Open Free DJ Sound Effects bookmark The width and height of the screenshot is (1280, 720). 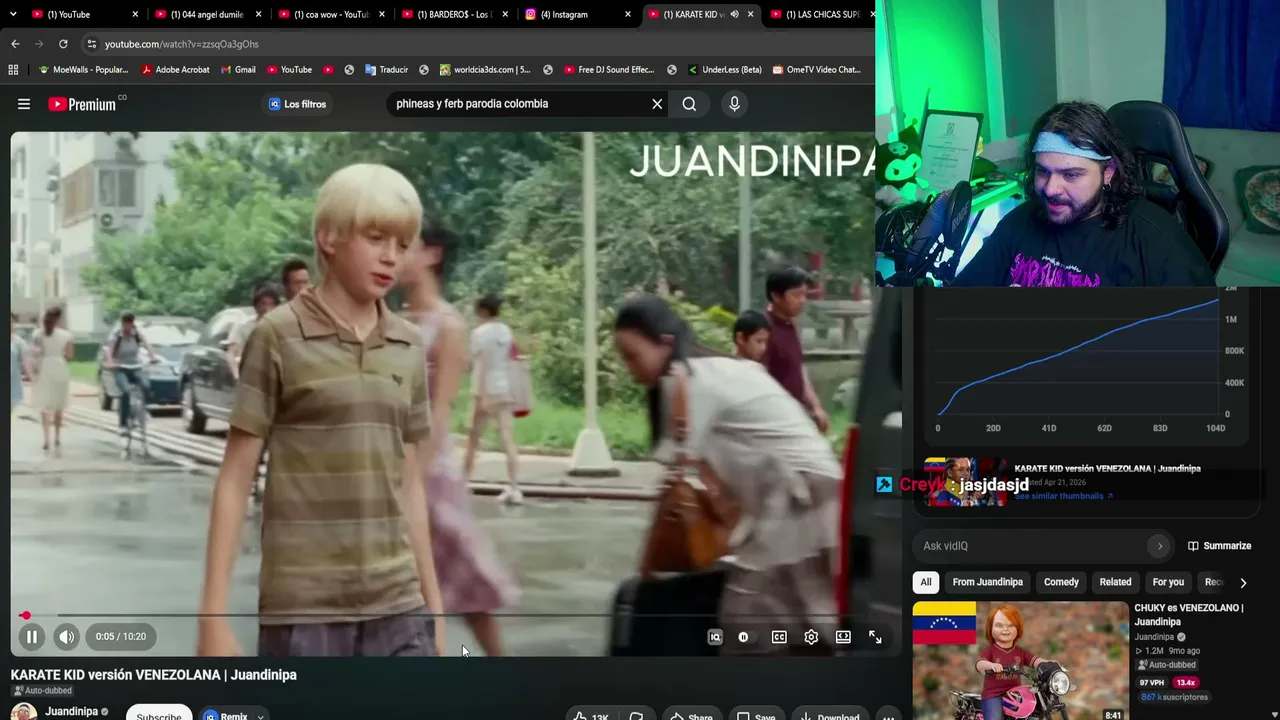[608, 70]
